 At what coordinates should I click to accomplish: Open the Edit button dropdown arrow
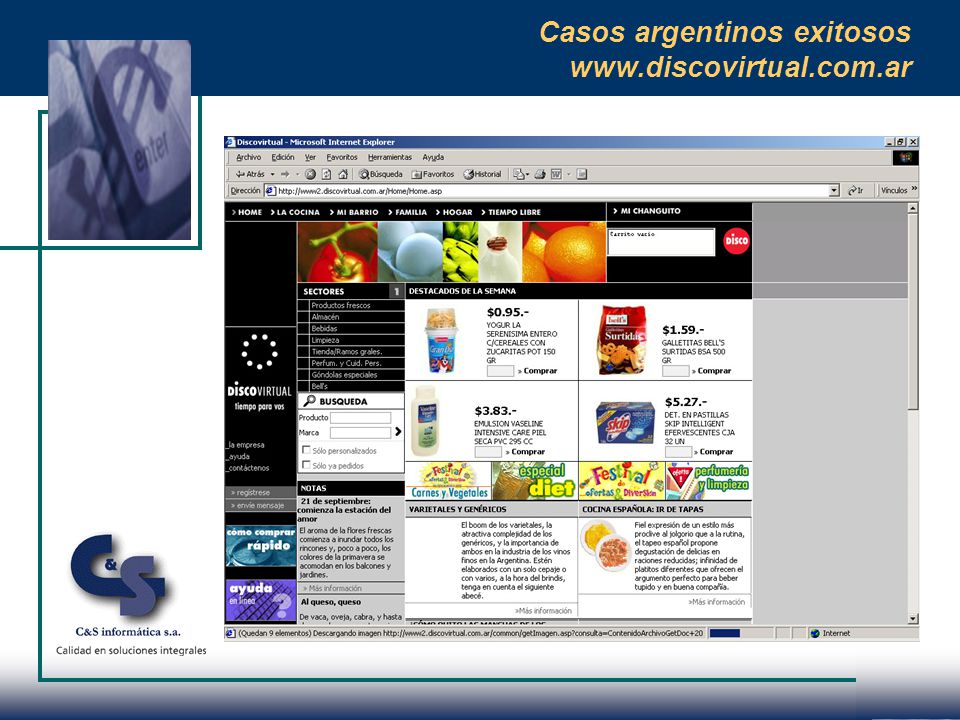click(x=568, y=174)
